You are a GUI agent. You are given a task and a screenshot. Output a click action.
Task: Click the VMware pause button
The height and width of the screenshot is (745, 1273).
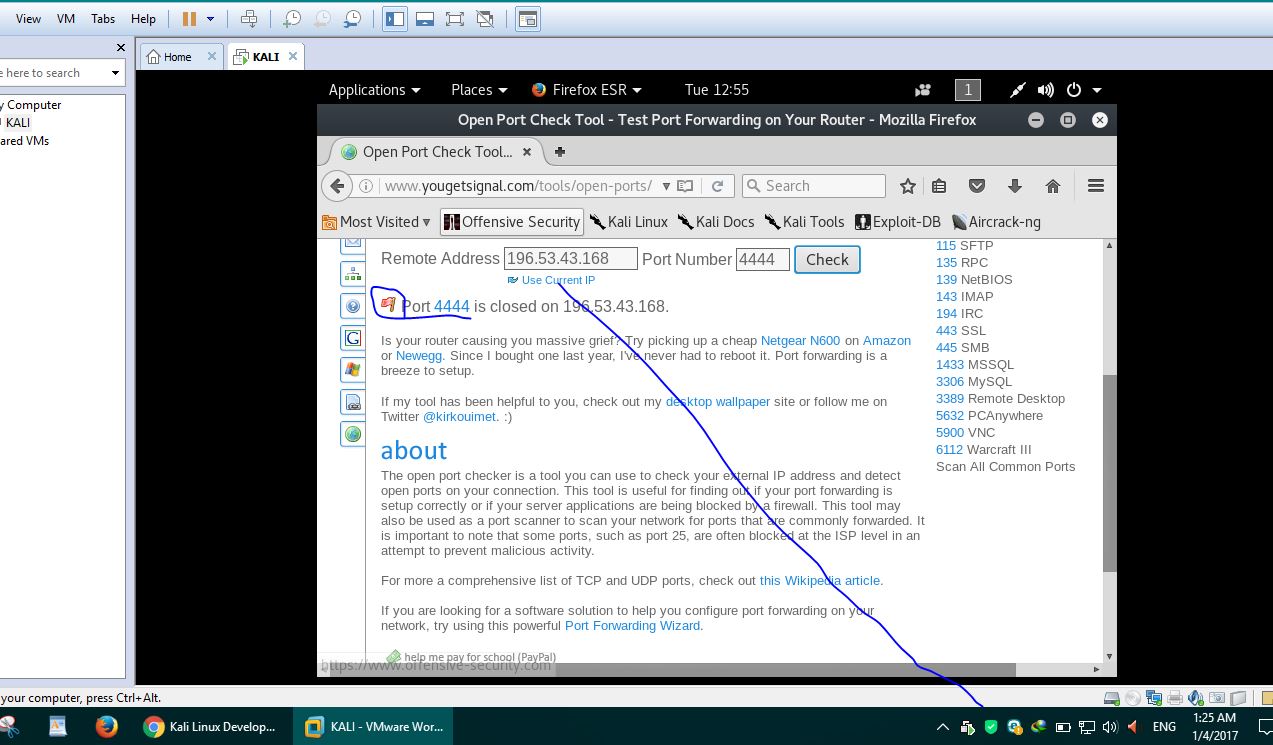[x=189, y=19]
